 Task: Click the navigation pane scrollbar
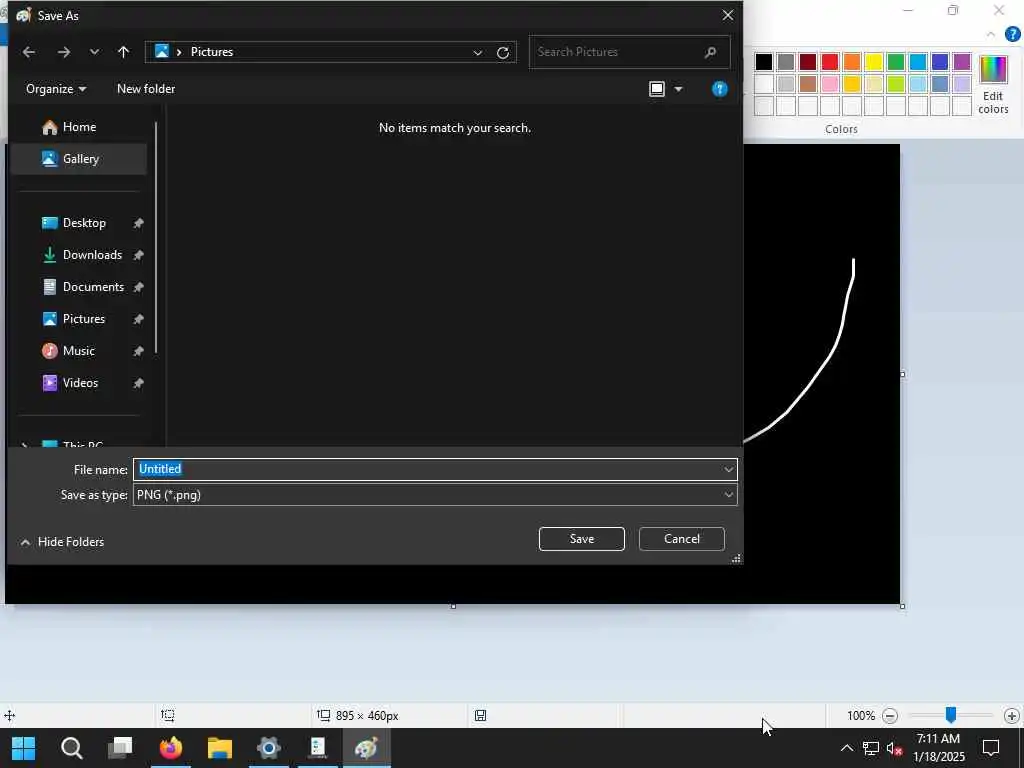click(x=156, y=238)
